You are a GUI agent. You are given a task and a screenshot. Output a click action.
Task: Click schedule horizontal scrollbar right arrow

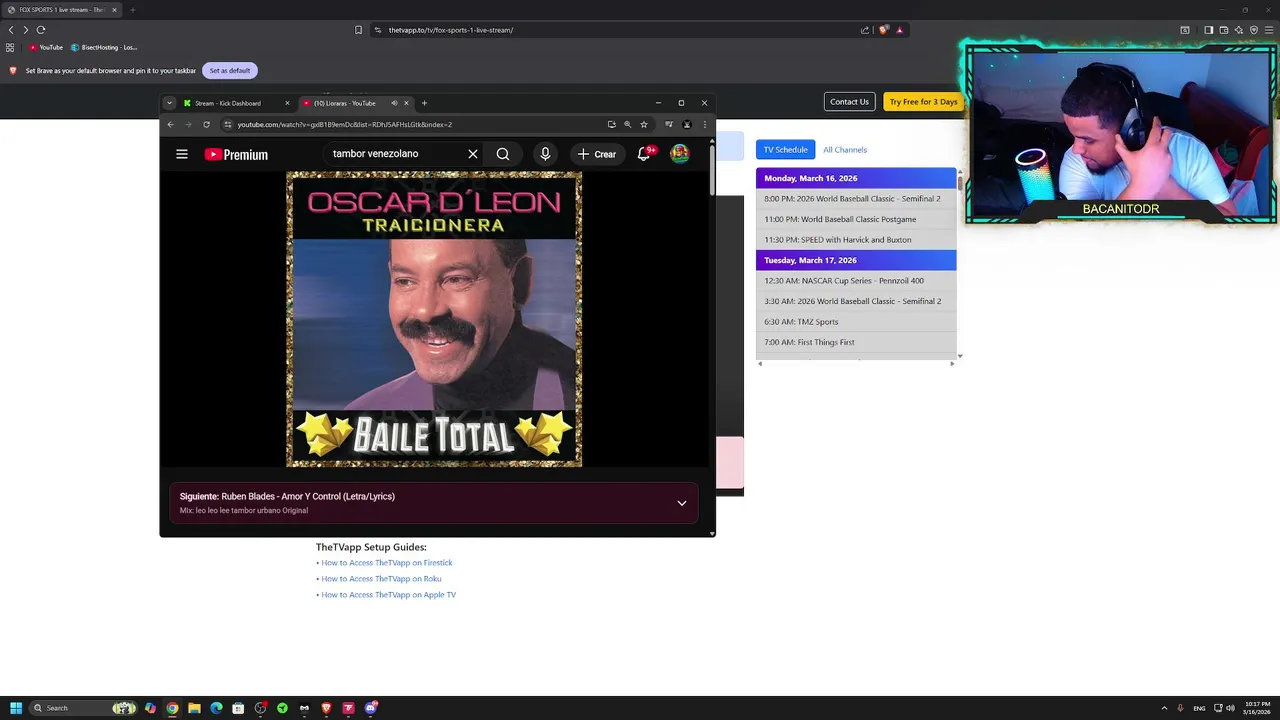coord(952,363)
